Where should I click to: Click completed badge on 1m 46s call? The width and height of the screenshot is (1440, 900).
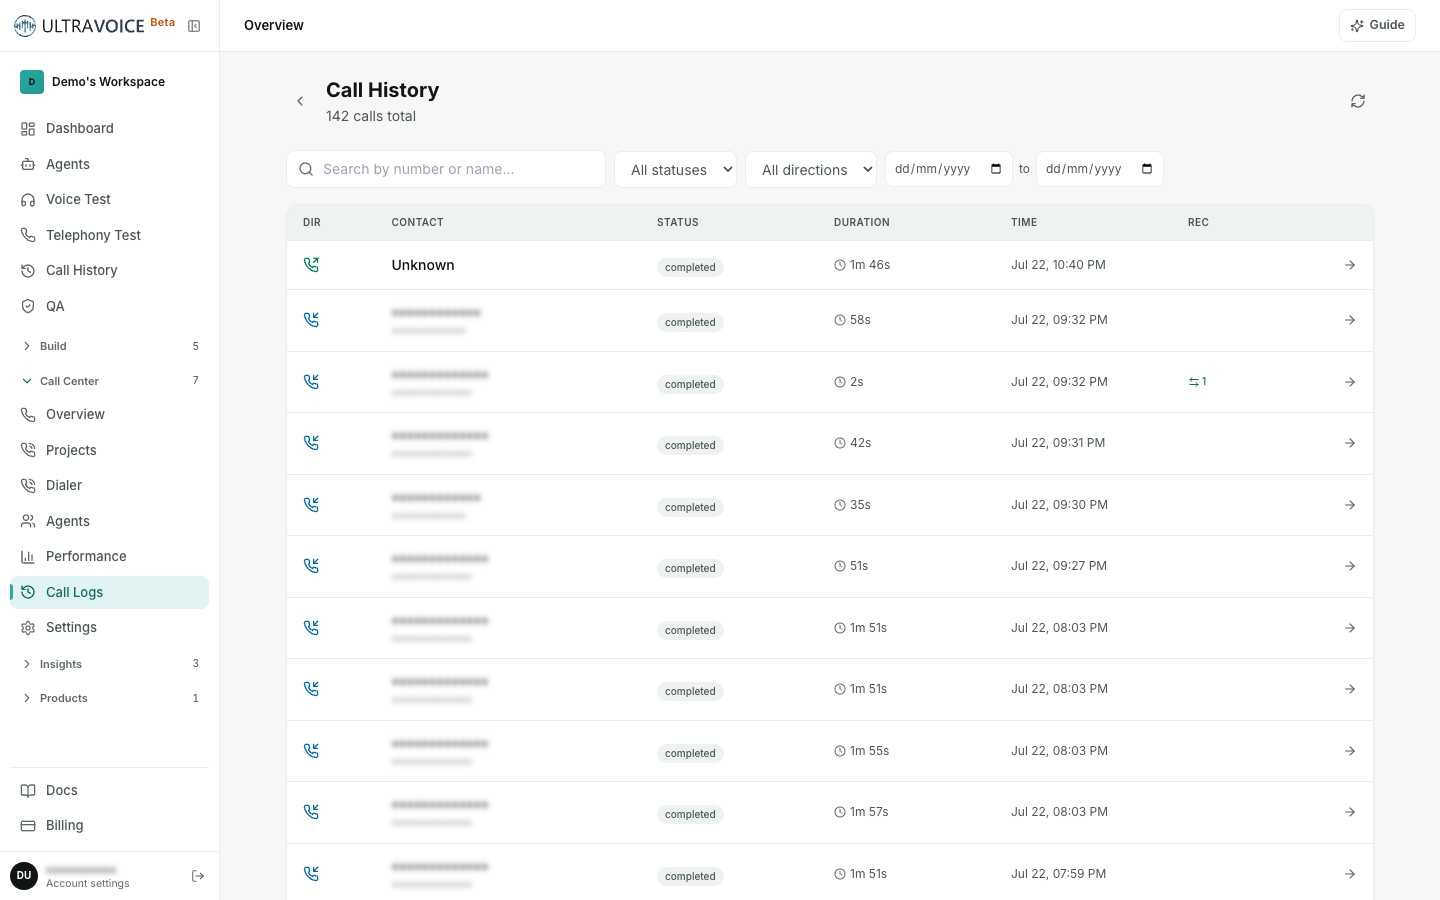point(690,268)
